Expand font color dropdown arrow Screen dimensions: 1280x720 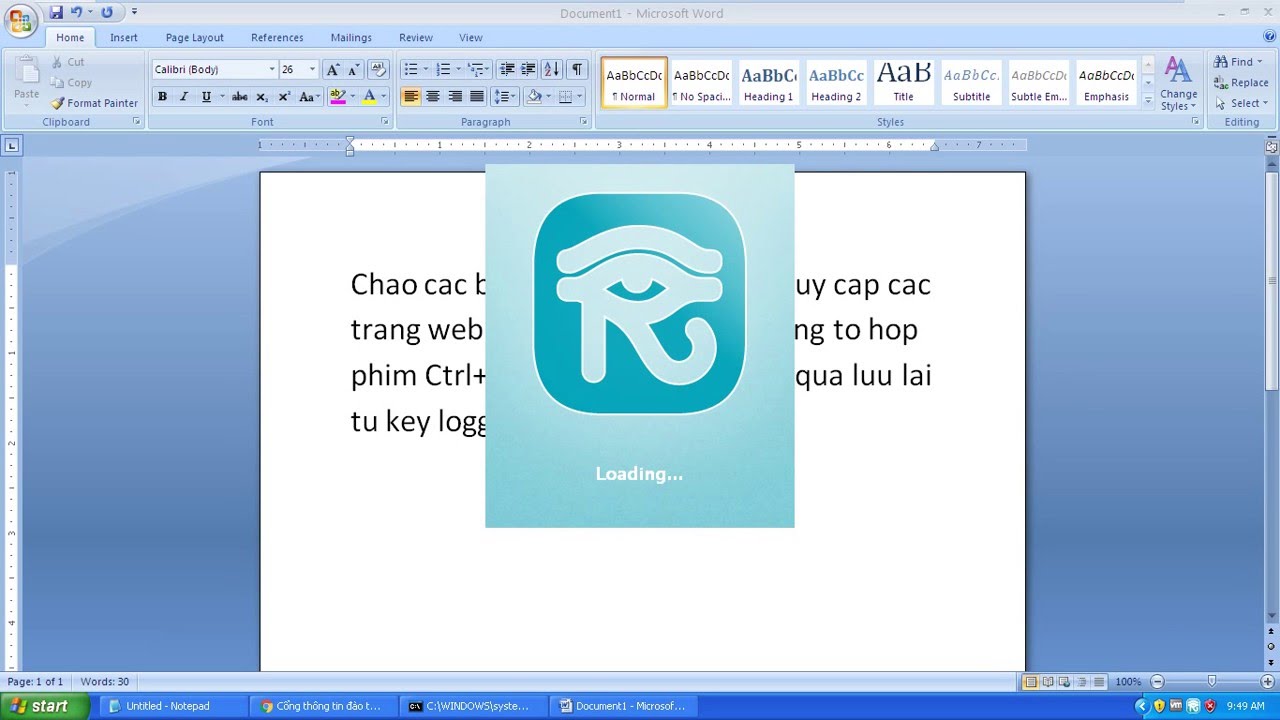point(383,97)
